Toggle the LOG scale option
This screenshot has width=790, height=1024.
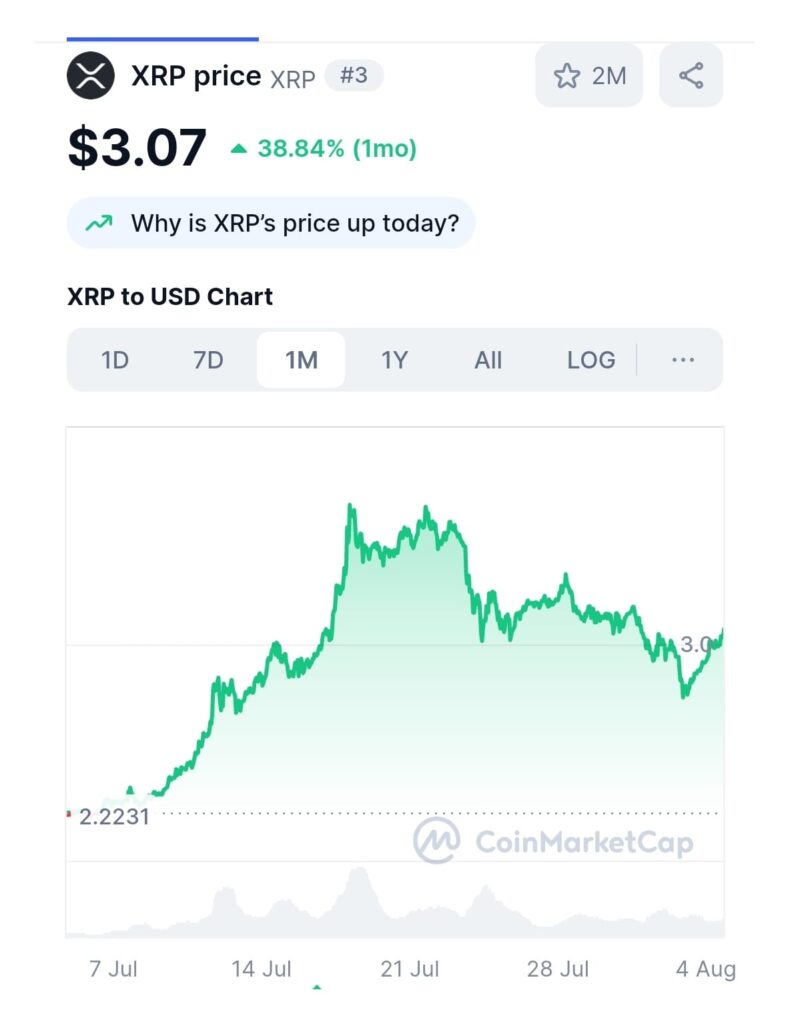[x=591, y=360]
